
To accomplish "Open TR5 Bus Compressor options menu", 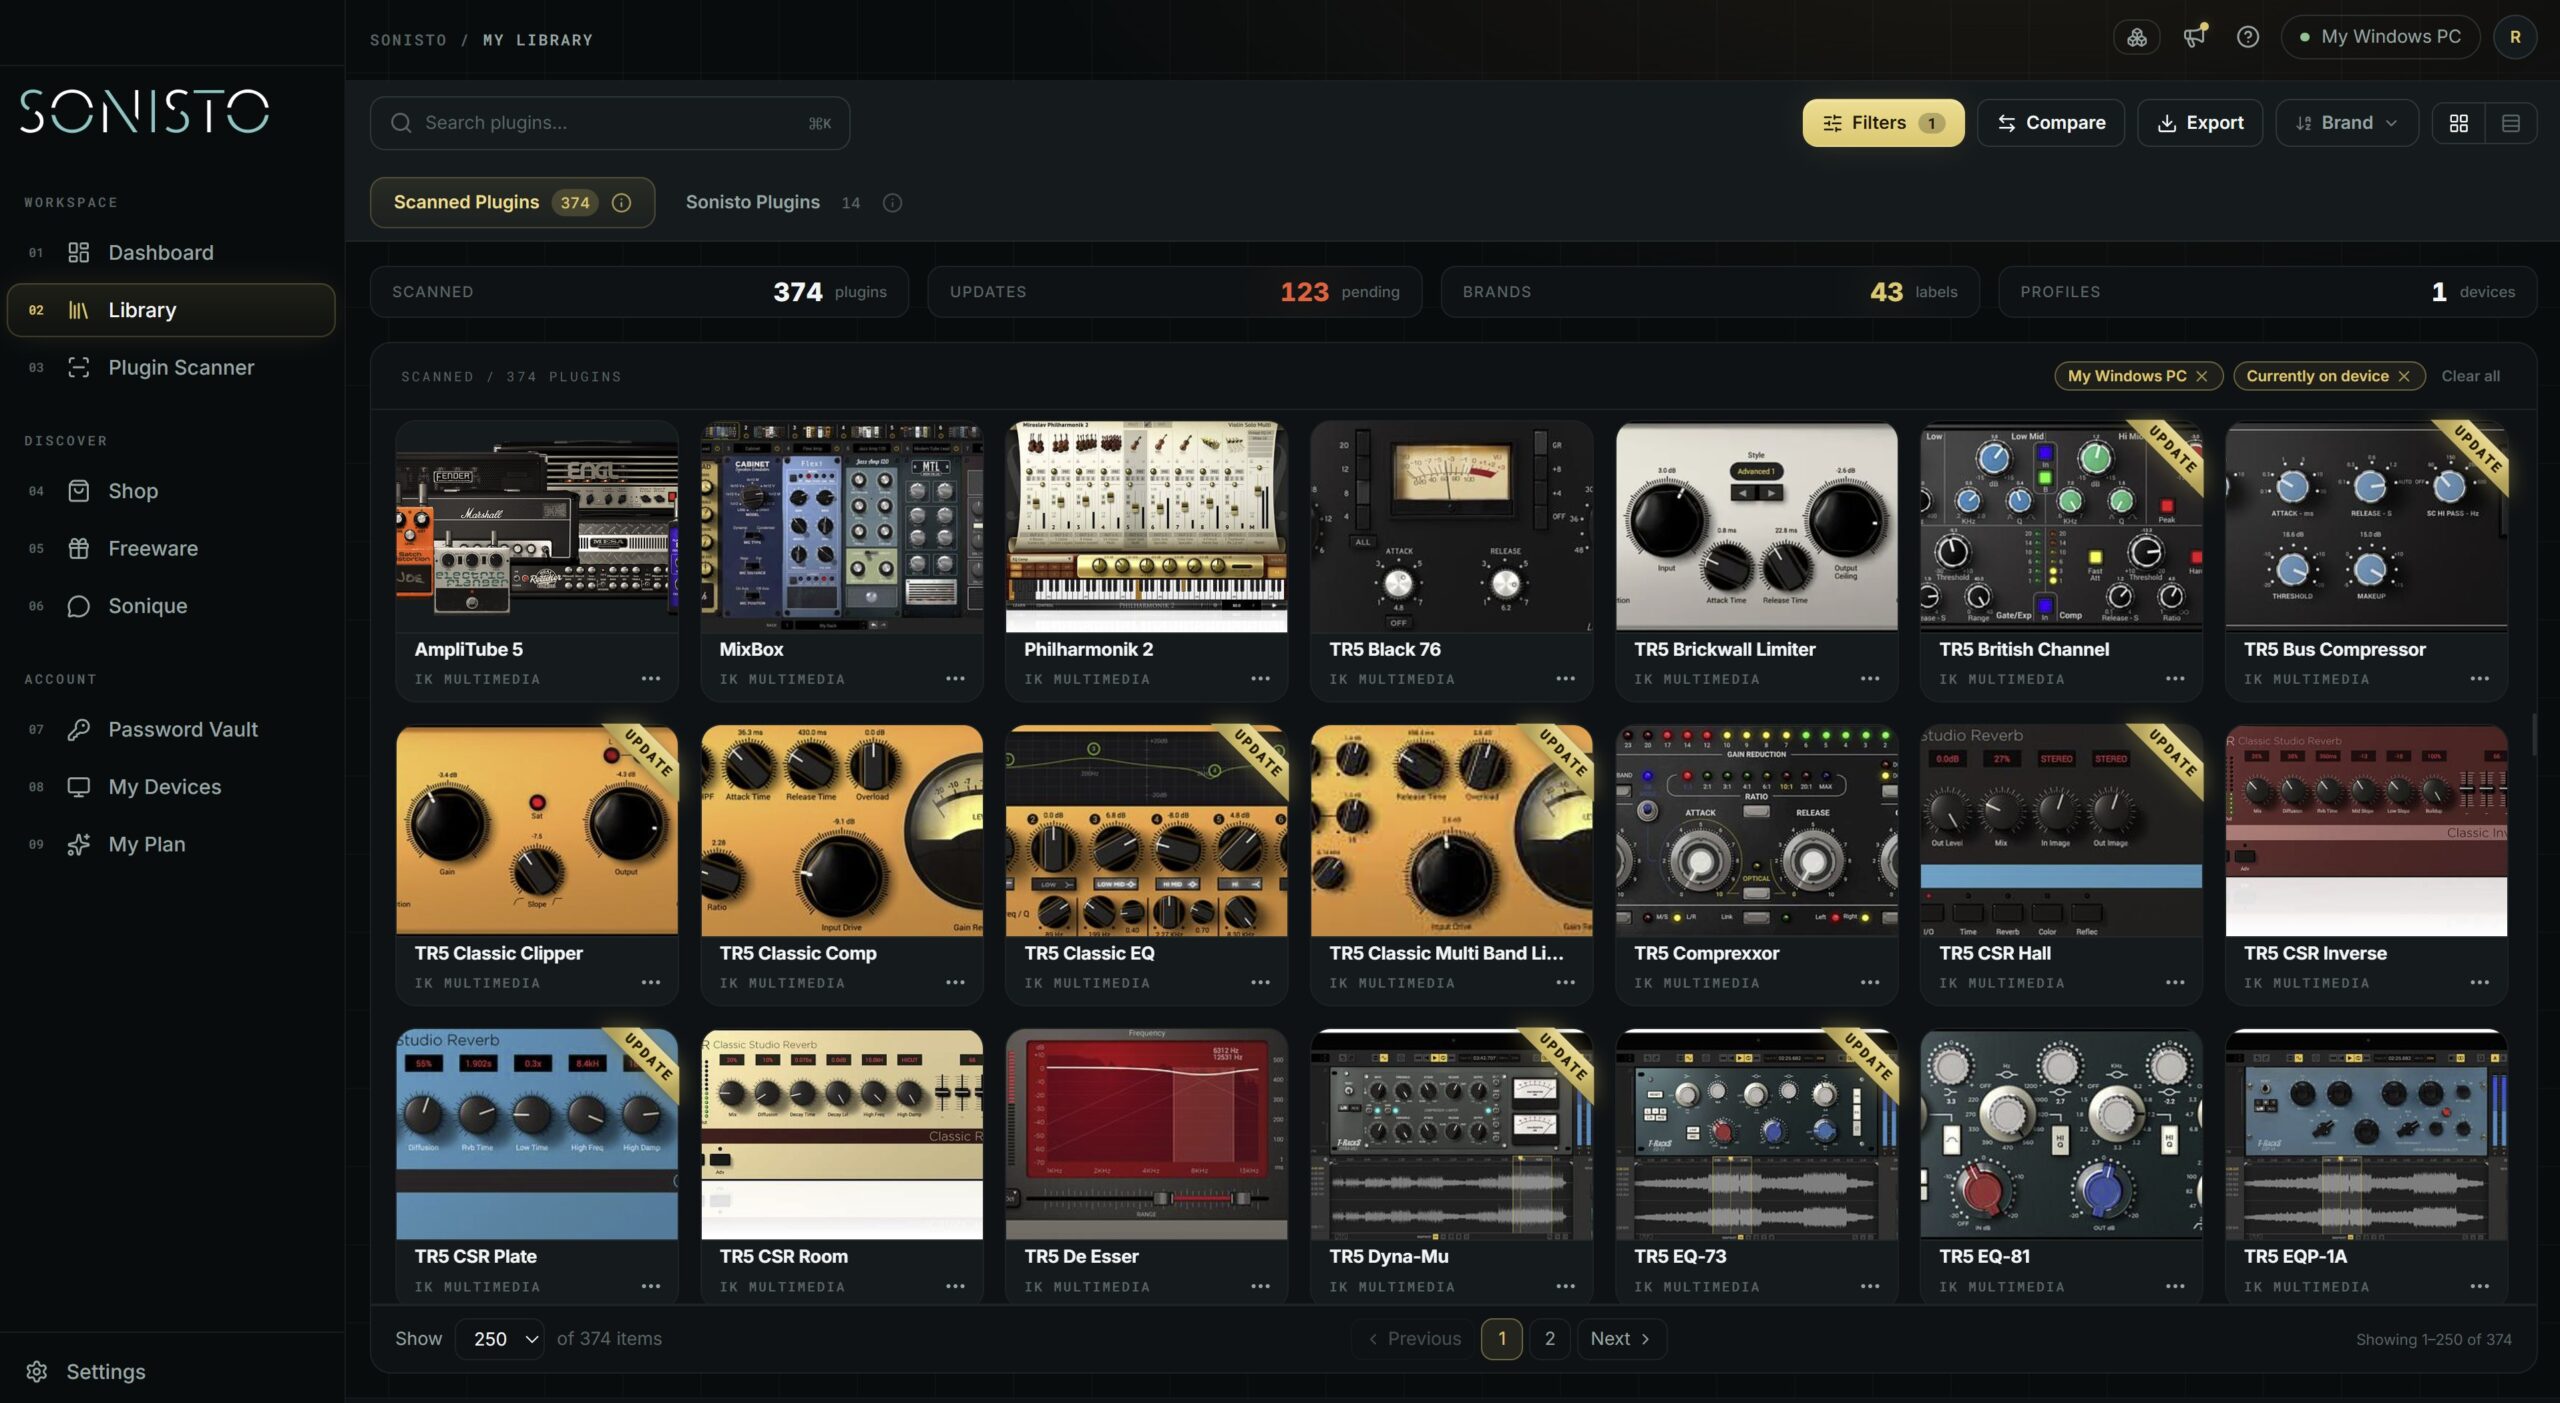I will click(x=2480, y=679).
